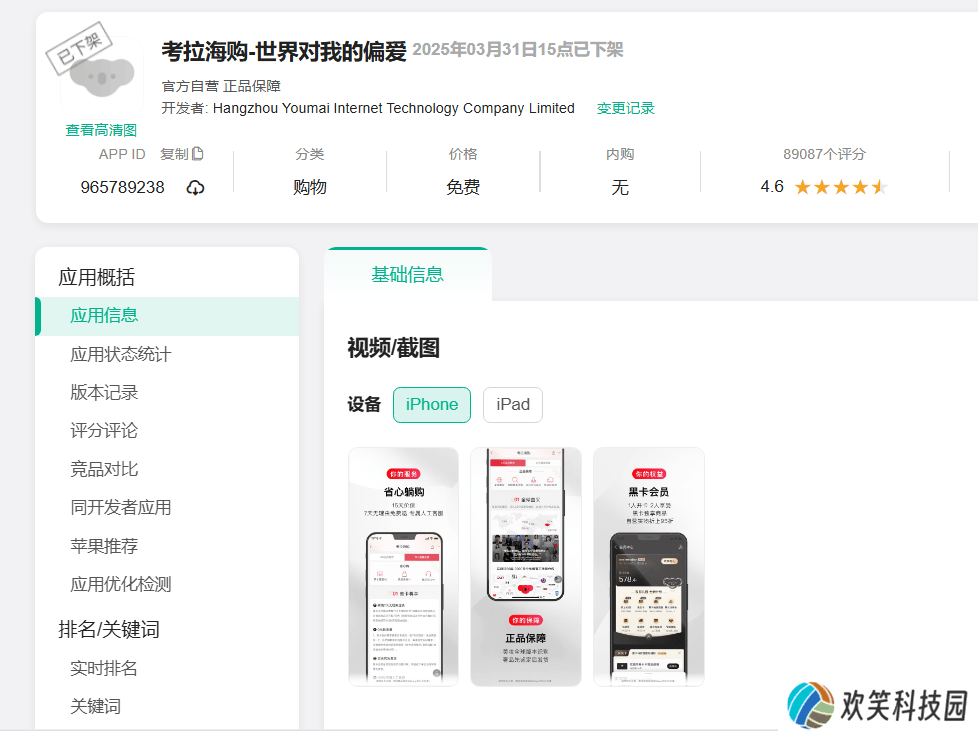Image resolution: width=978 pixels, height=731 pixels.
Task: Click the app title 考拉海购-世界对我的偏爱
Action: pyautogui.click(x=284, y=51)
